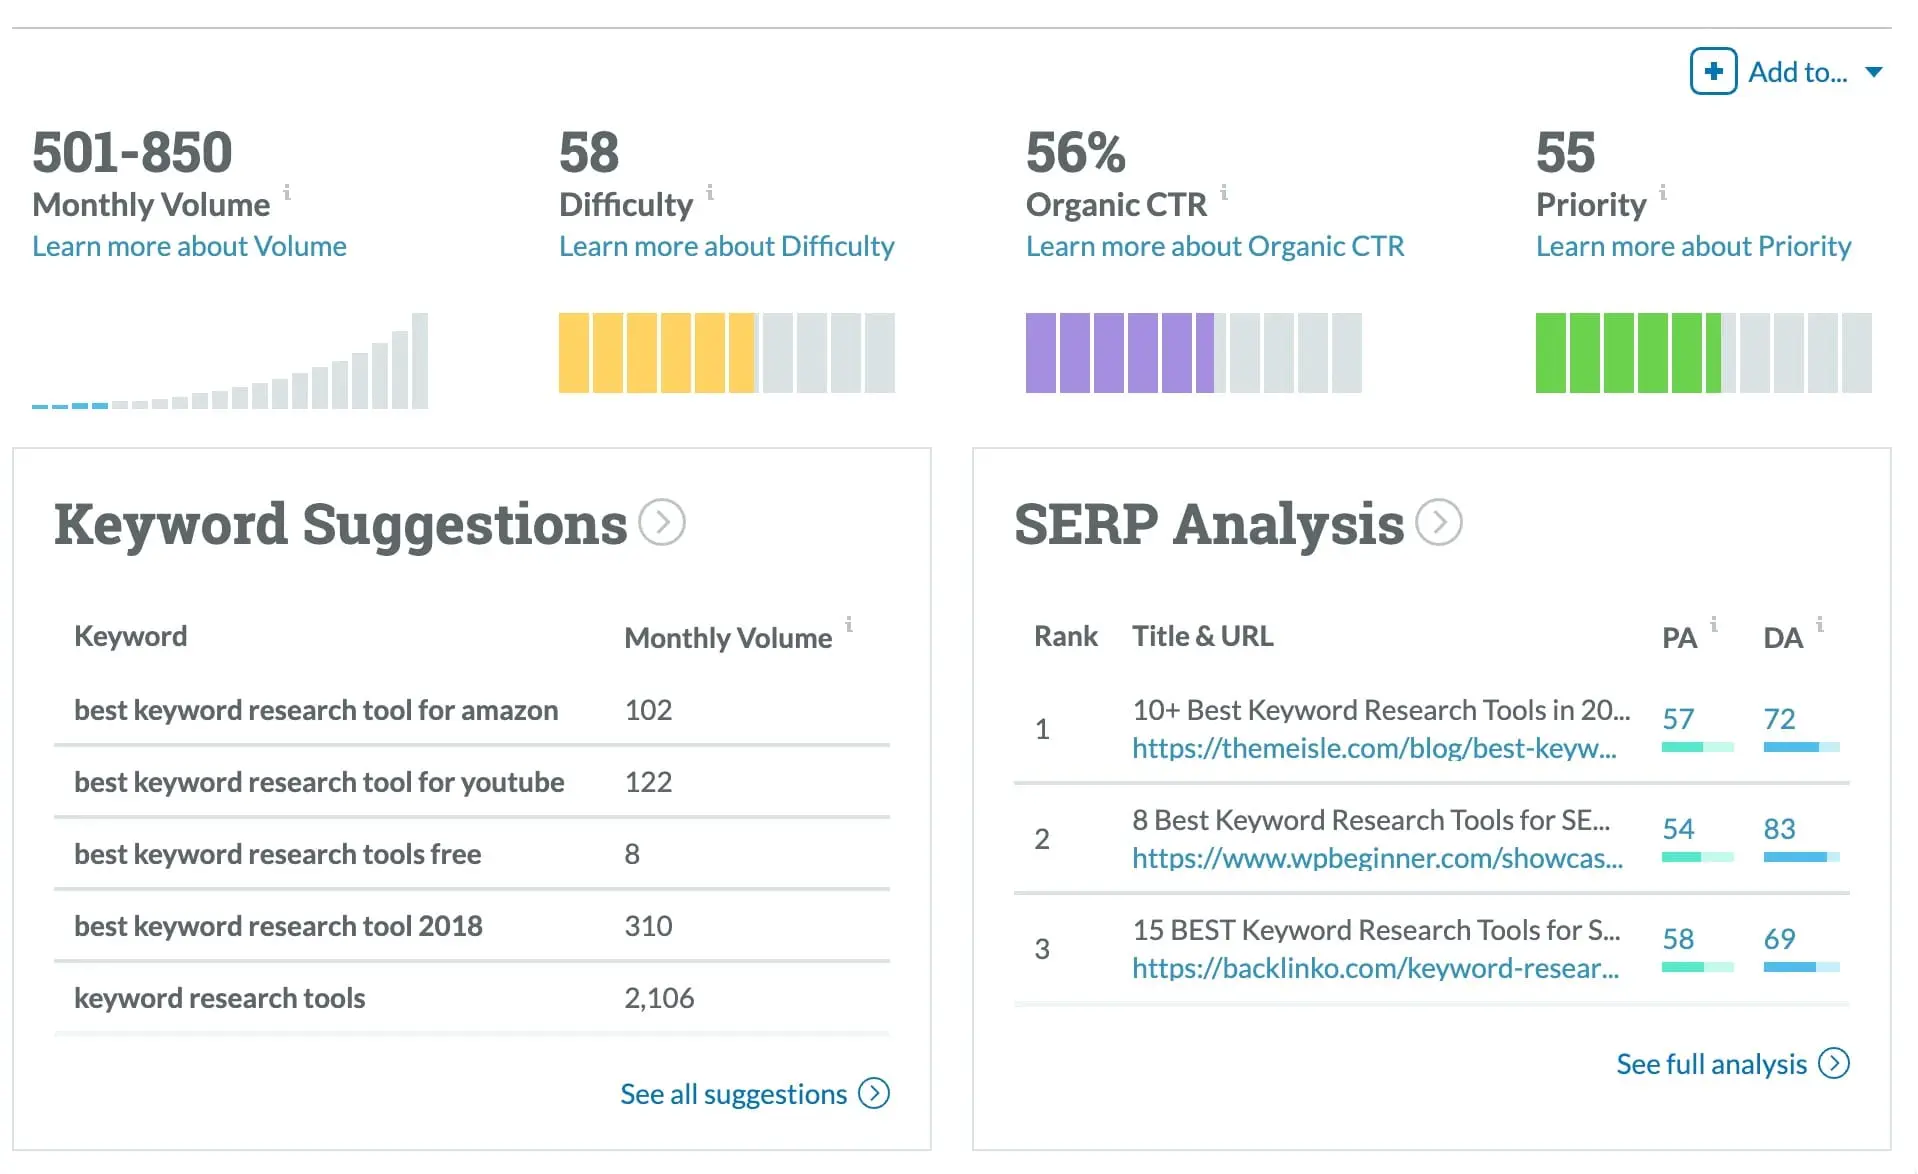The image size is (1918, 1174).
Task: Click info icon beside PA column header
Action: pos(1714,624)
